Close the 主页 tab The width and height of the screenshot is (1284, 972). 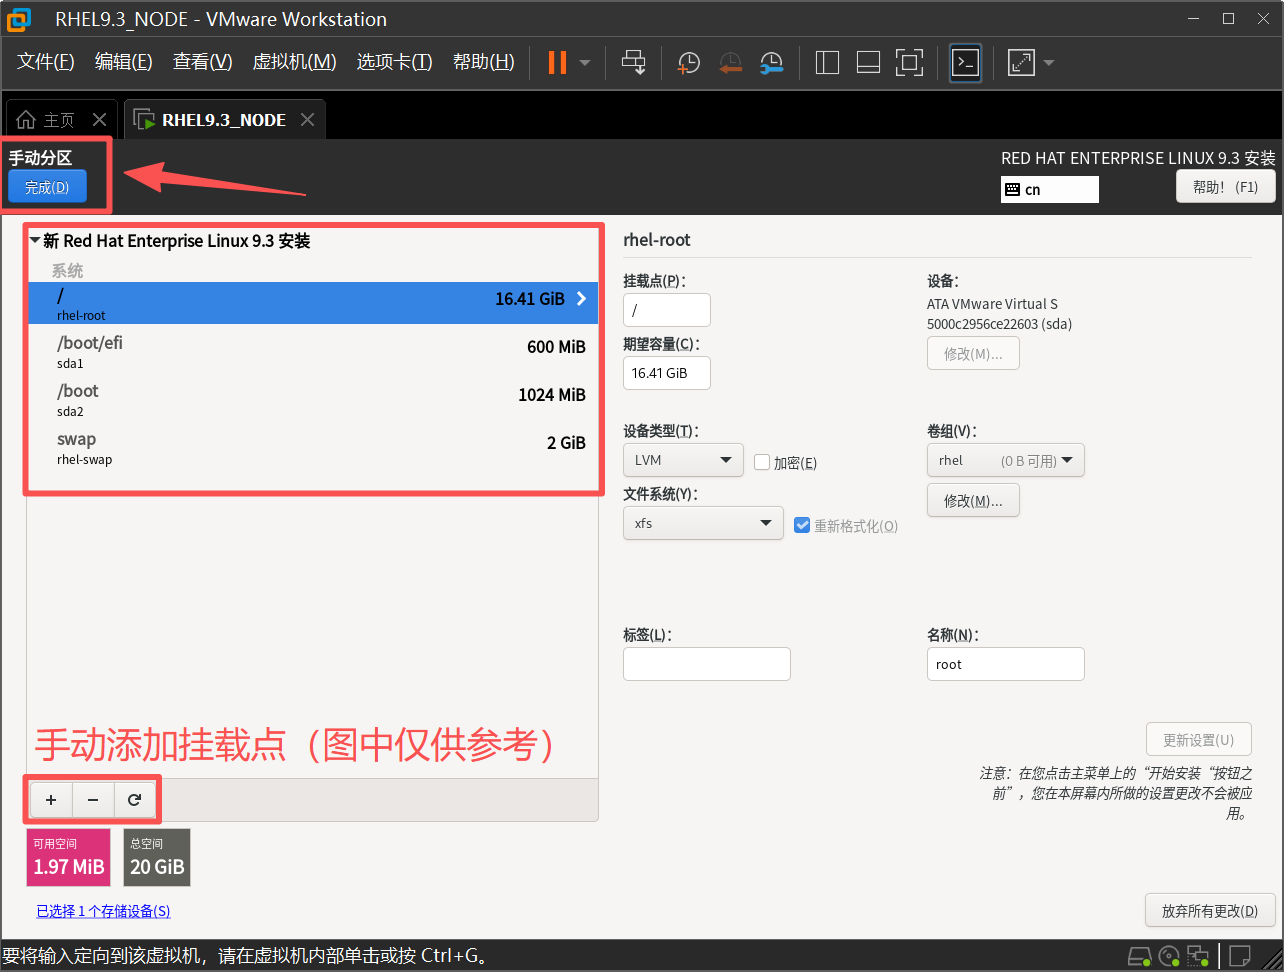(100, 120)
